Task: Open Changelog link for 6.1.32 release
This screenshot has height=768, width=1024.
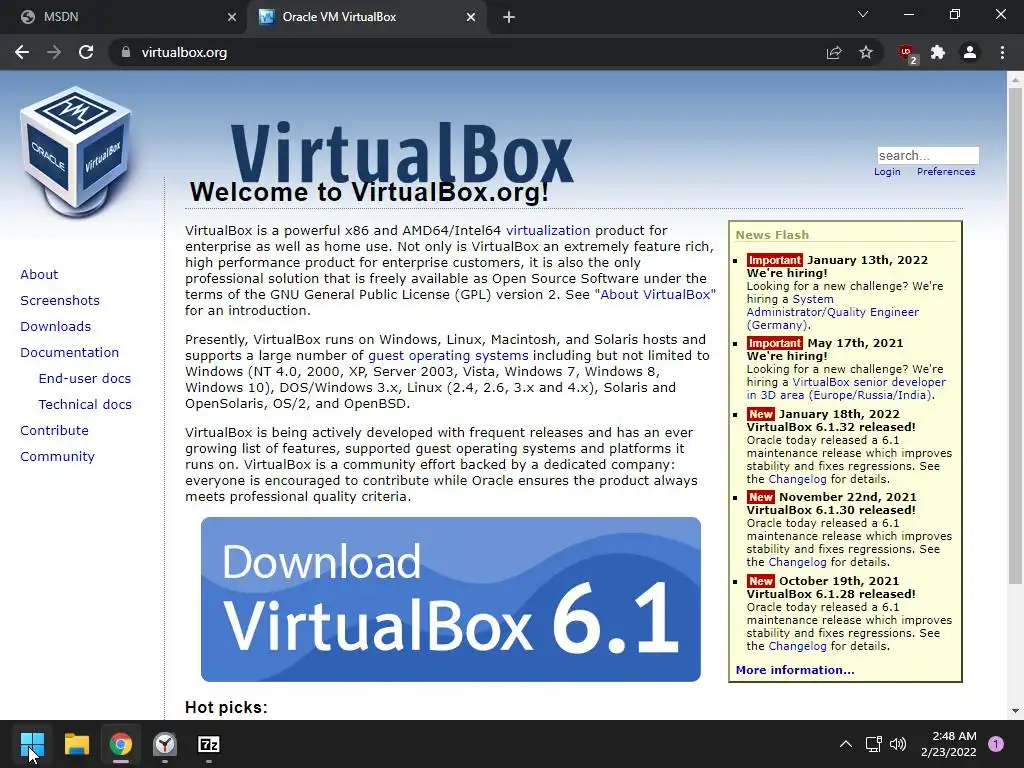Action: coord(797,479)
